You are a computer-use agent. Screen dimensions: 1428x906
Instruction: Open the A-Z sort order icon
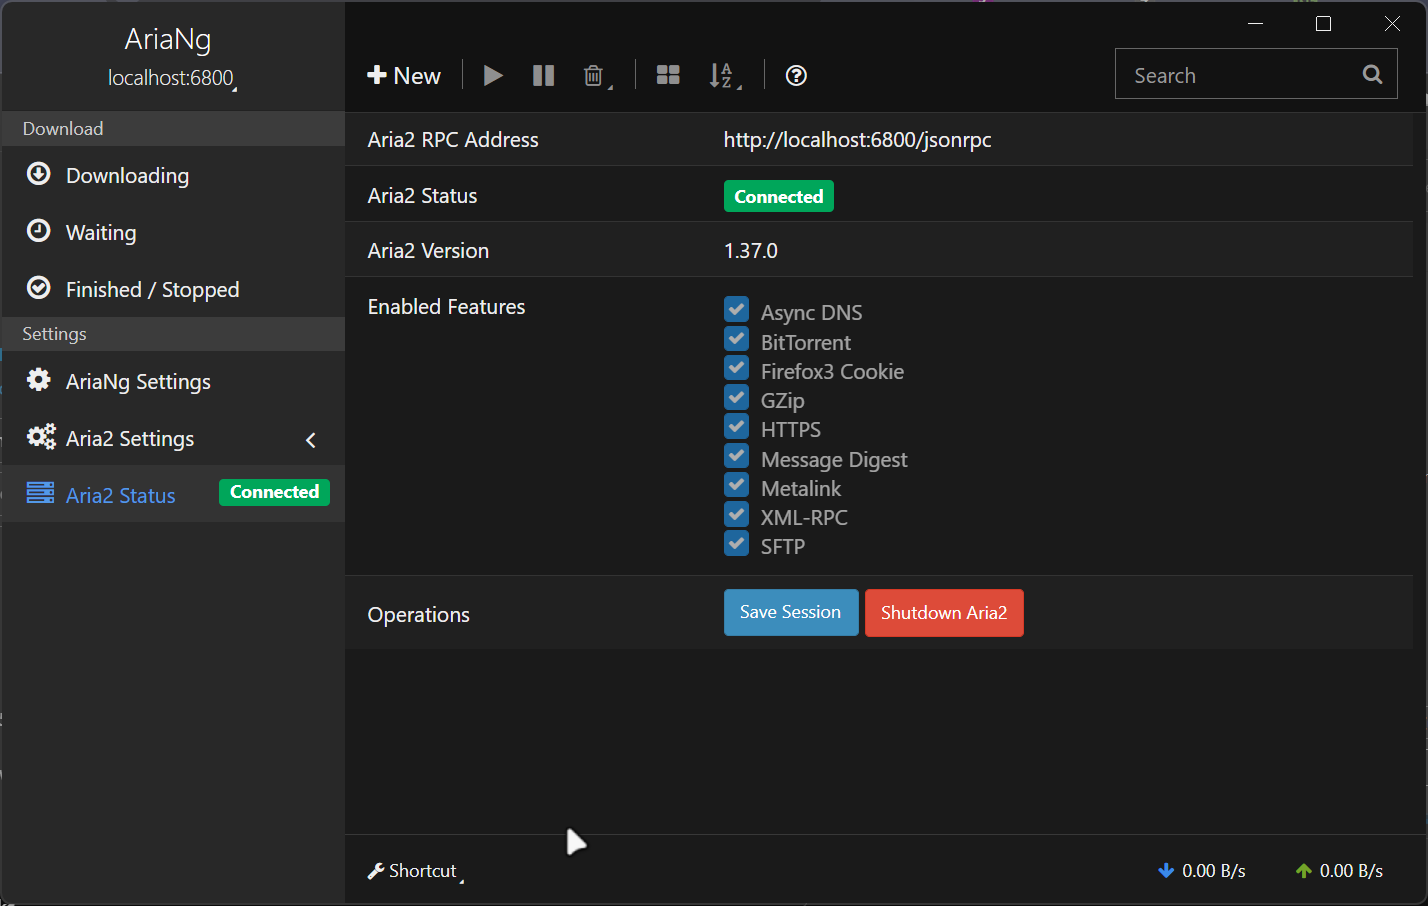[722, 76]
